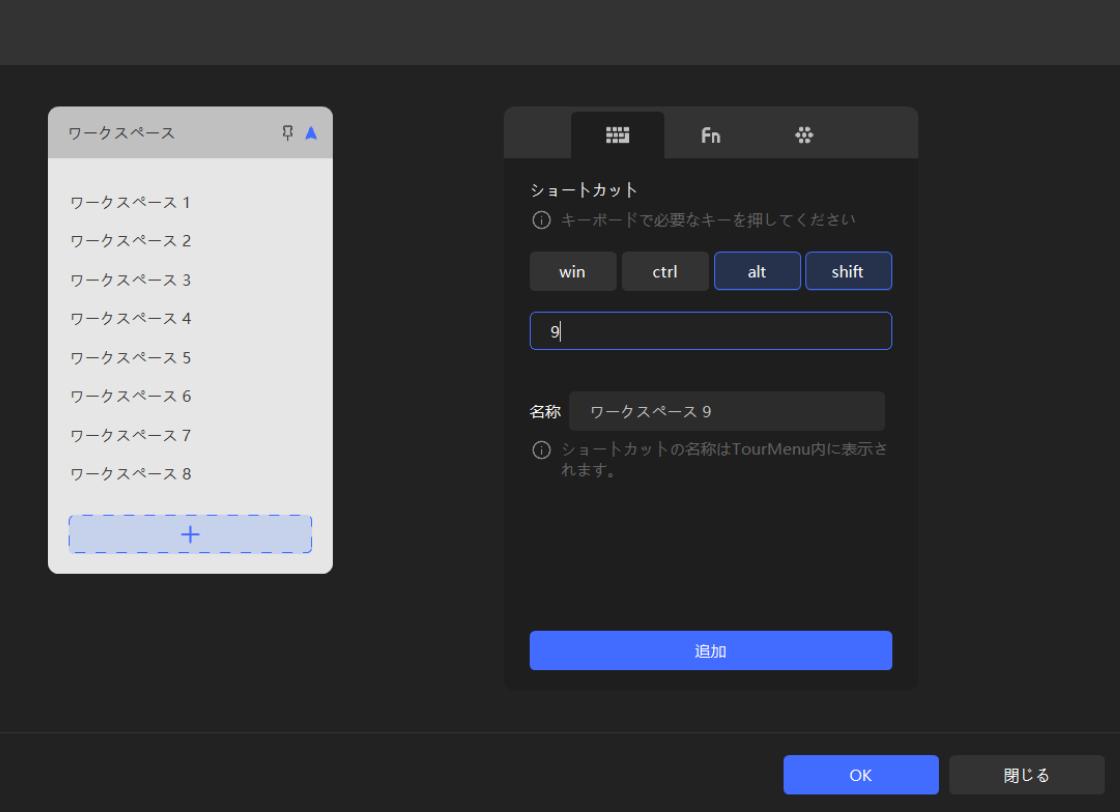Select ワークスペース 5 in the list
This screenshot has width=1120, height=812.
pyautogui.click(x=130, y=358)
